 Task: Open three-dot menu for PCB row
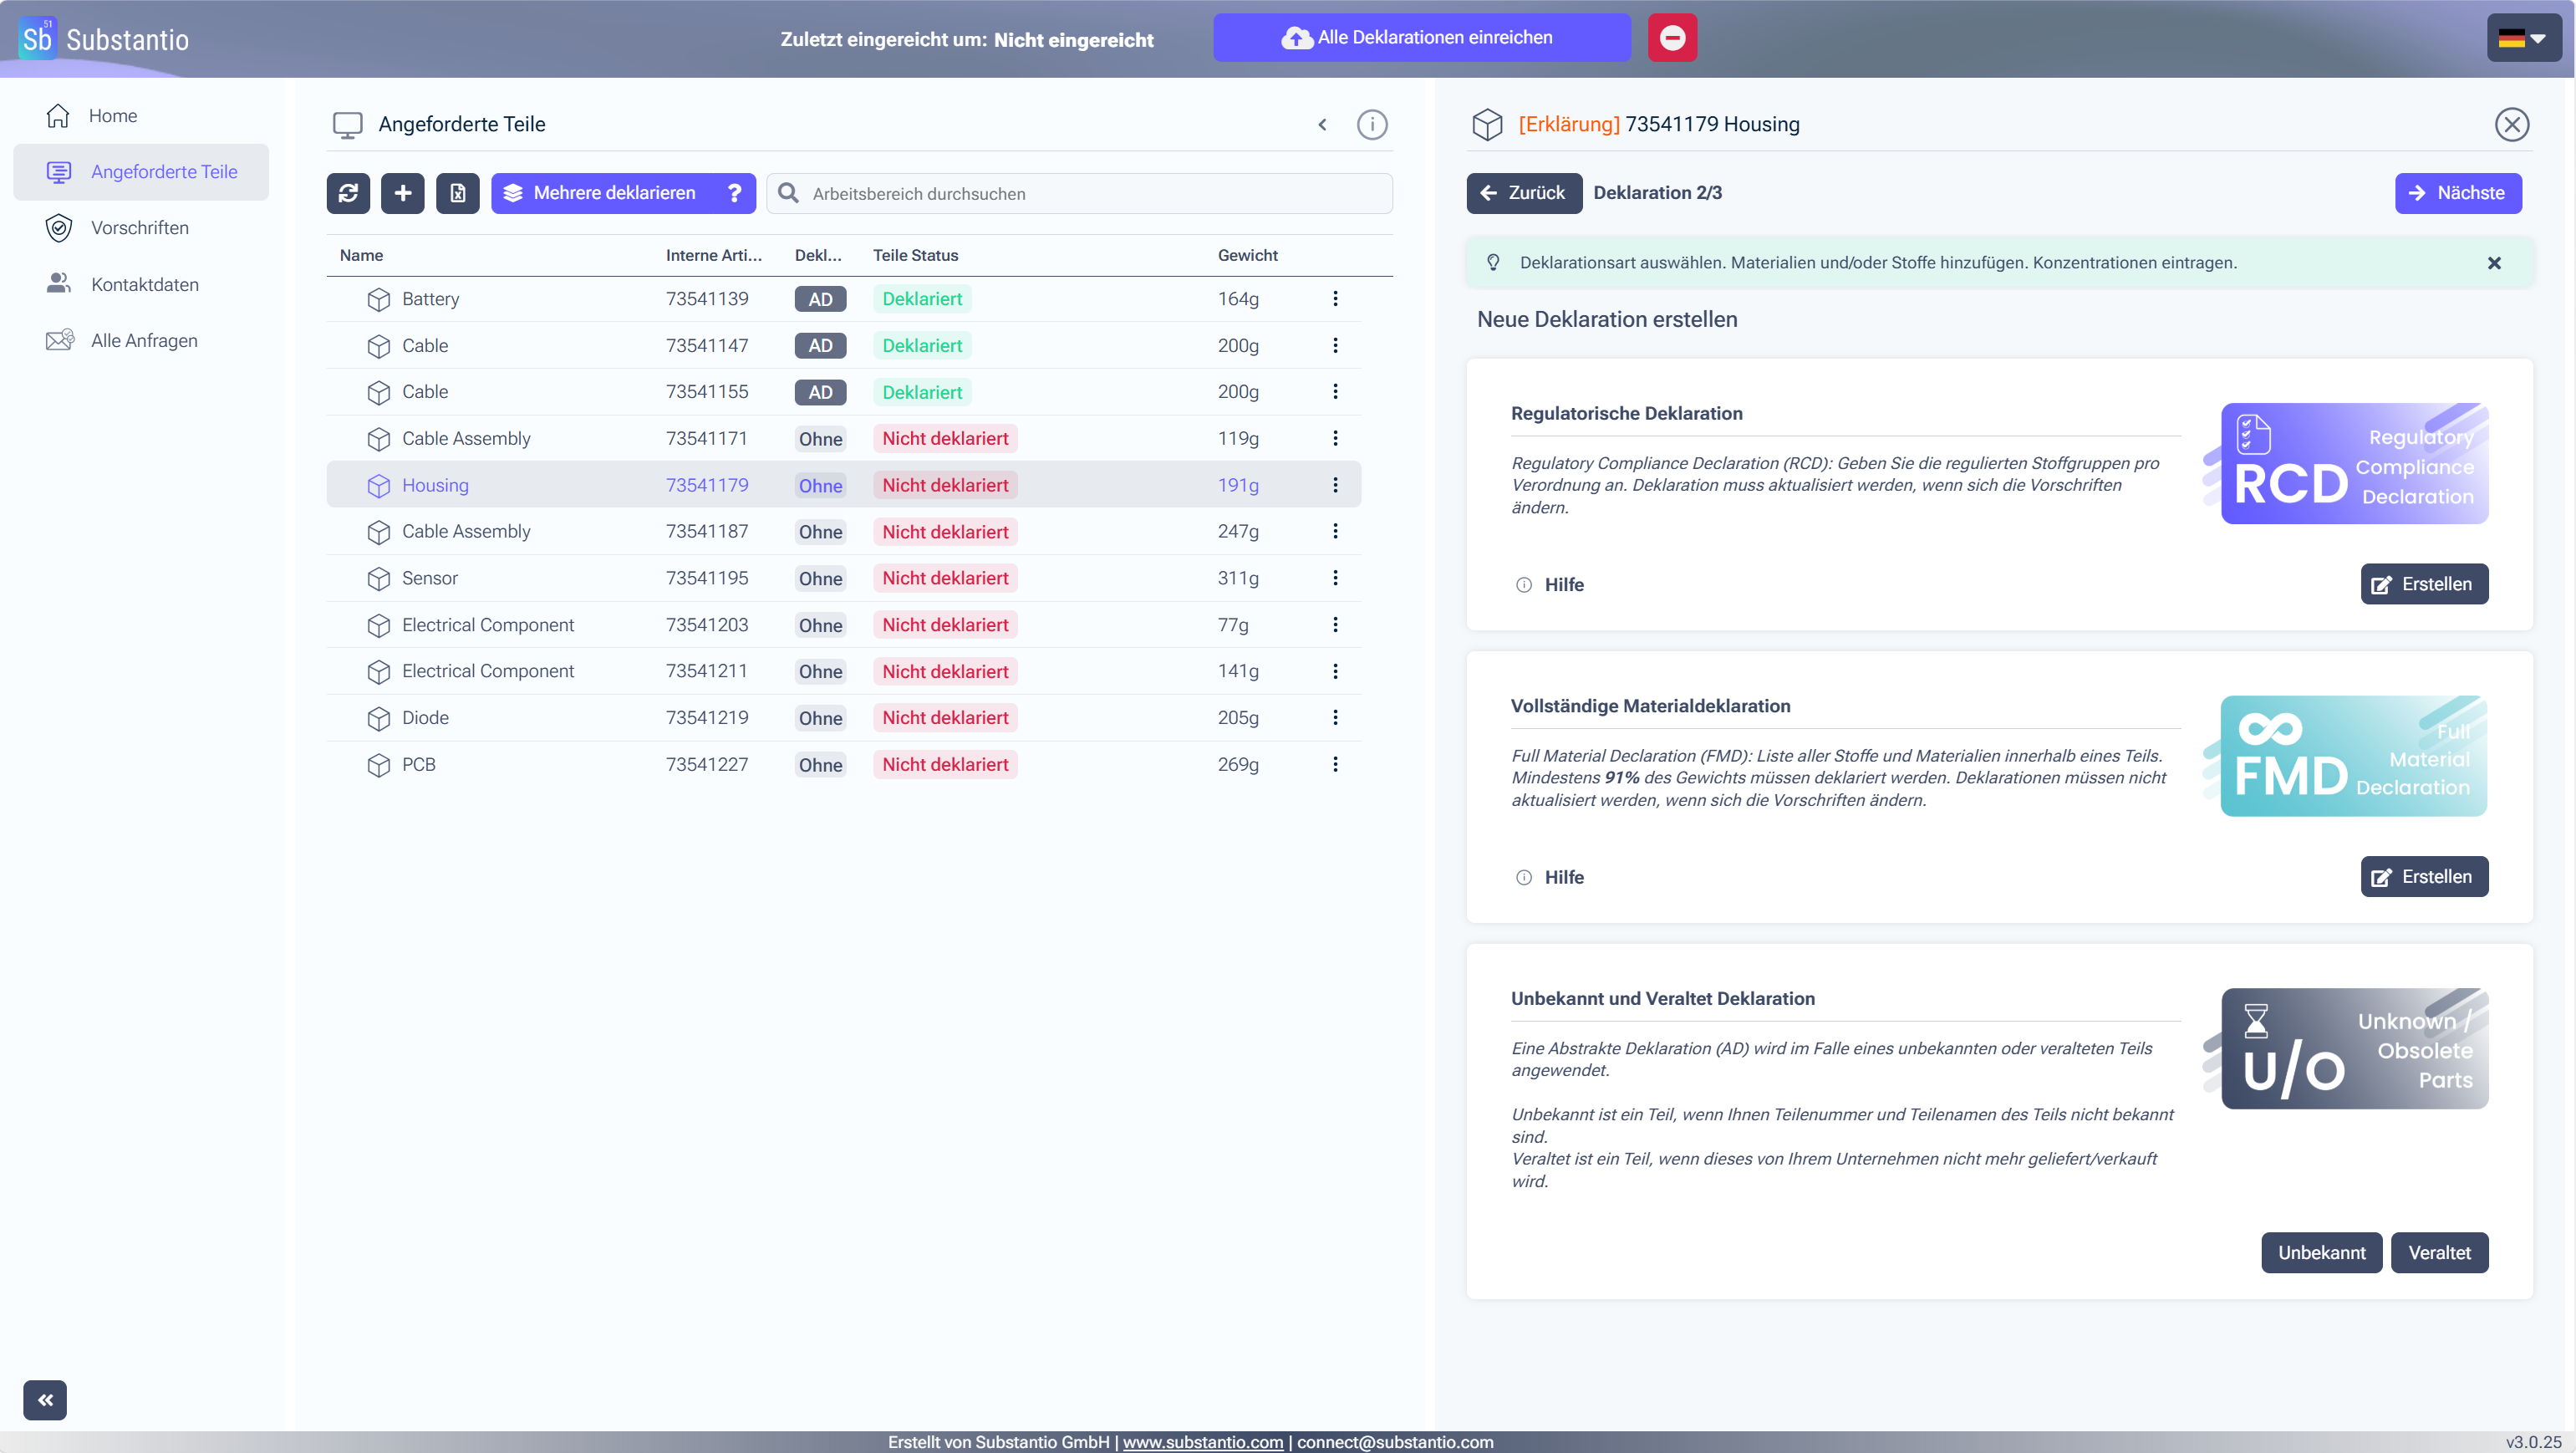[x=1335, y=764]
